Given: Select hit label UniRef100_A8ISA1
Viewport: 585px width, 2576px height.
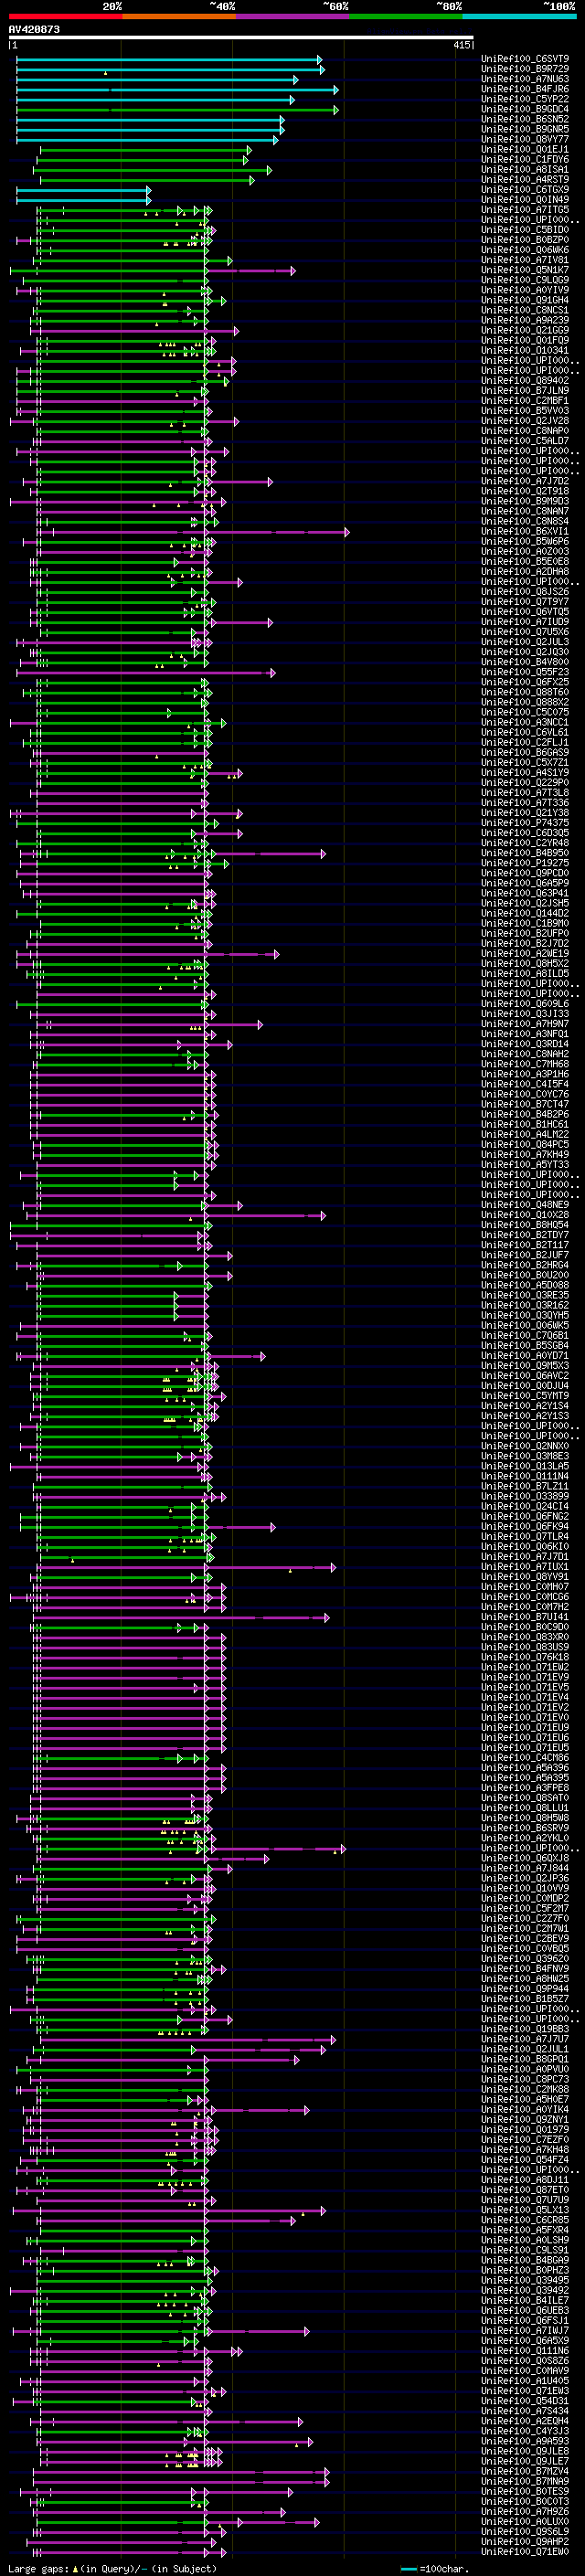Looking at the screenshot, I should [525, 170].
